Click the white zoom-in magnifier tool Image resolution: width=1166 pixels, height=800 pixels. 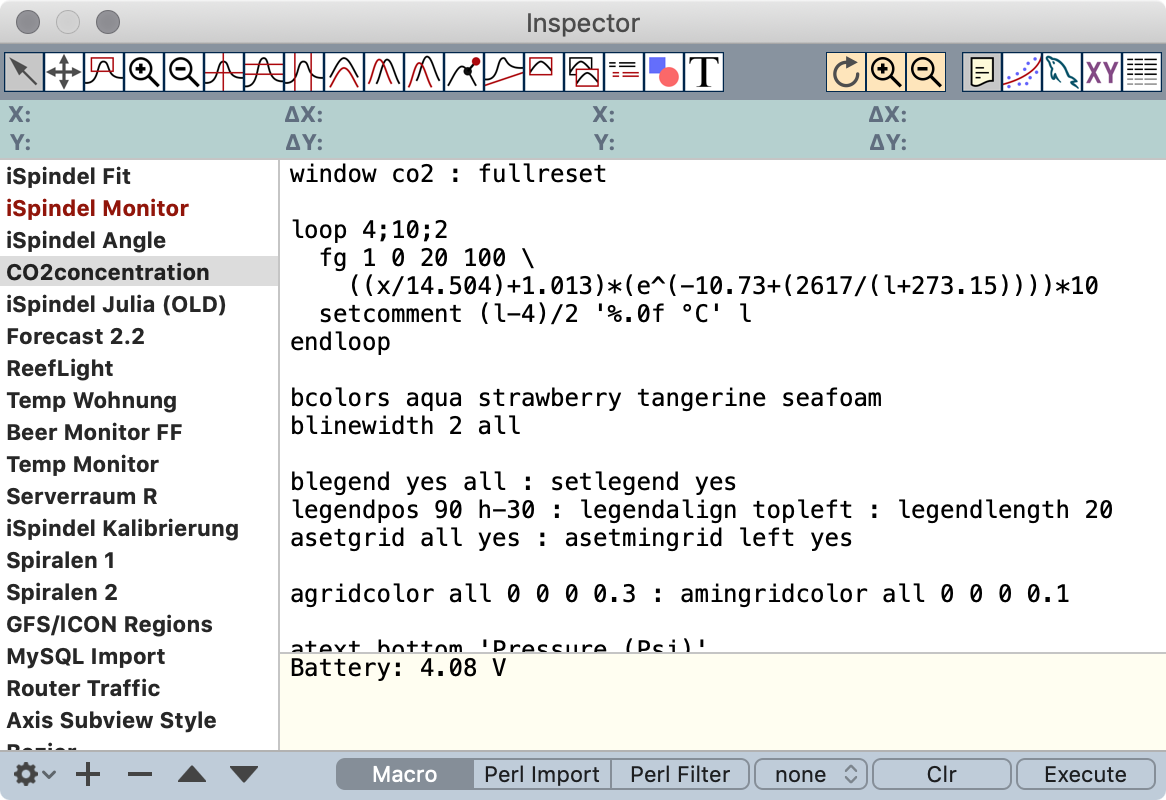pyautogui.click(x=144, y=72)
